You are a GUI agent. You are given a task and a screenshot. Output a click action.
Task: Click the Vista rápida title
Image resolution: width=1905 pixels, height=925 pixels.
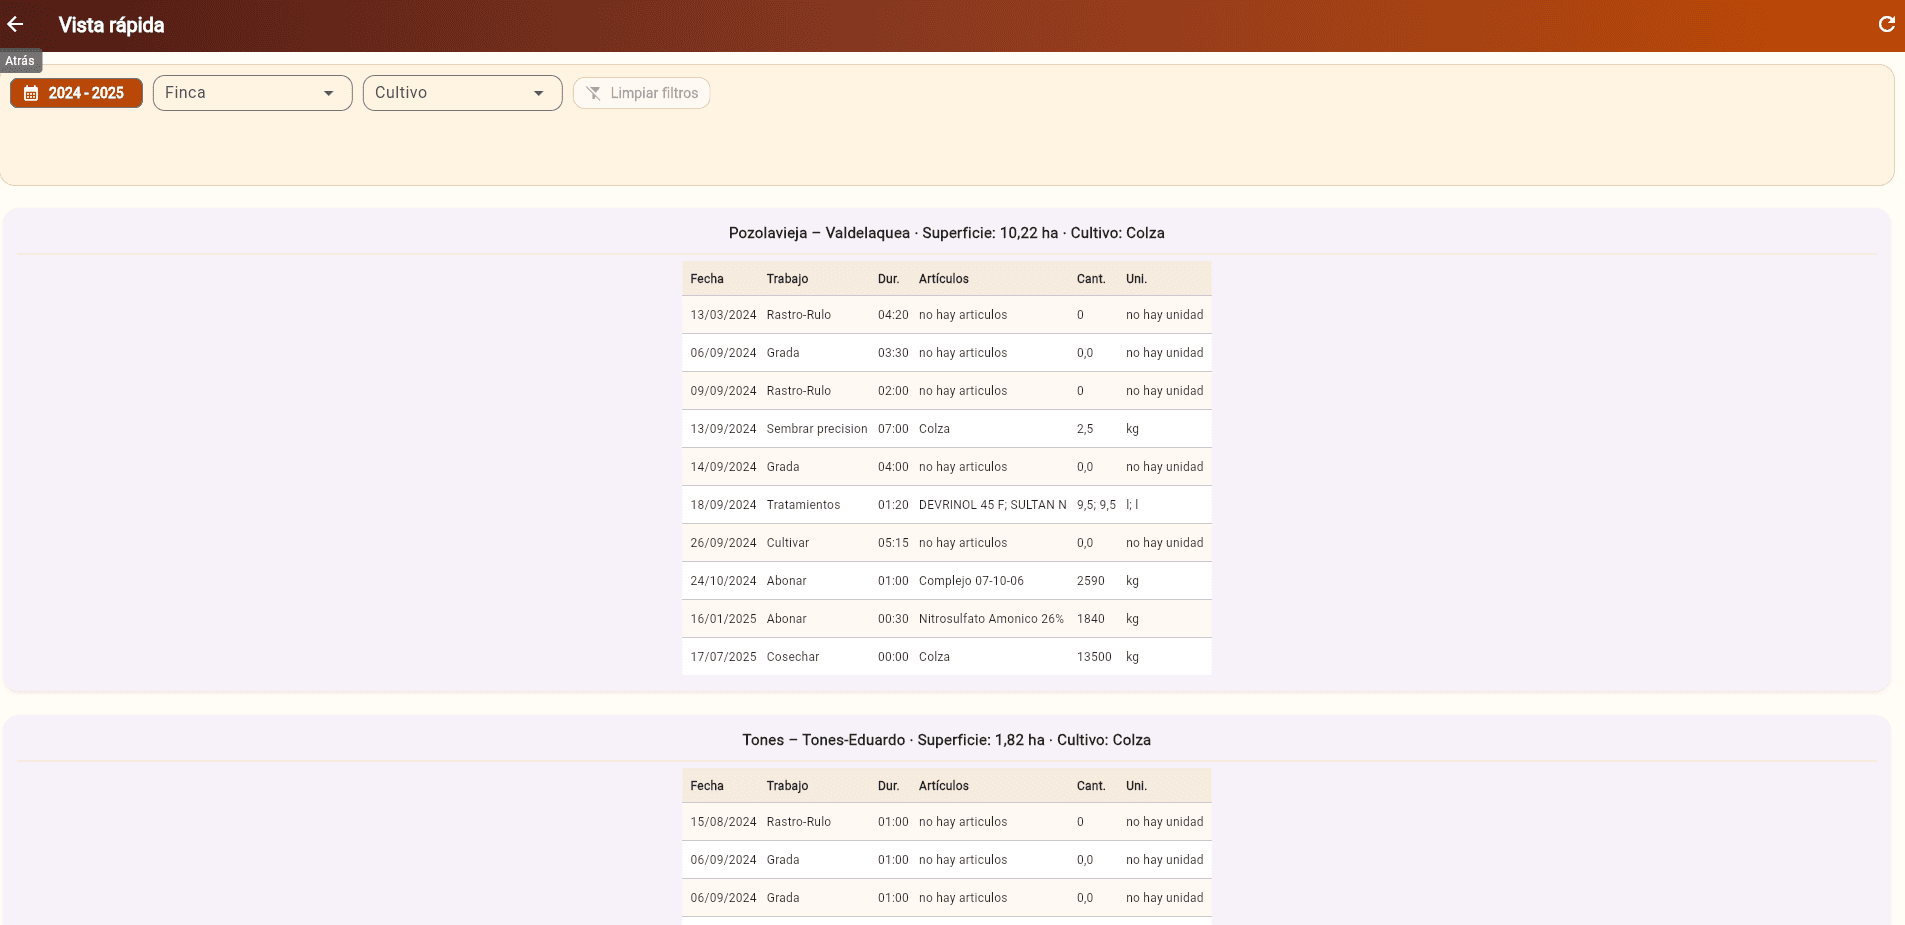(111, 24)
